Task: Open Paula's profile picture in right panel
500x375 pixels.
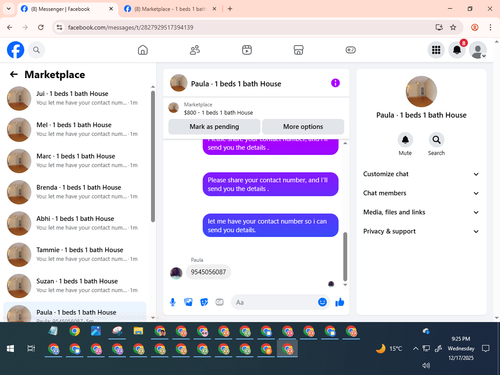Action: point(421,92)
